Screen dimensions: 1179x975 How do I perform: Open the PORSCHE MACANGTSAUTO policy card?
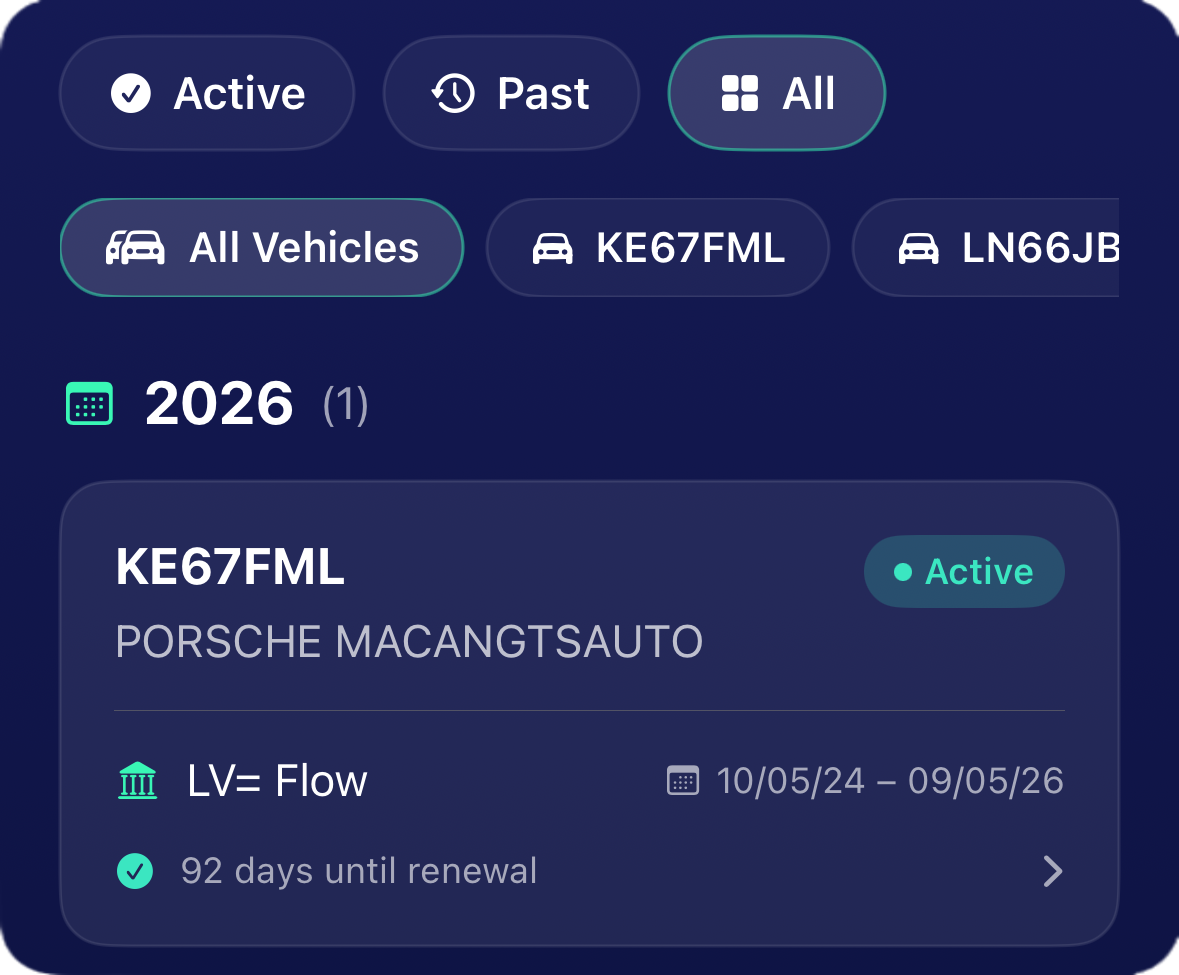point(500,640)
